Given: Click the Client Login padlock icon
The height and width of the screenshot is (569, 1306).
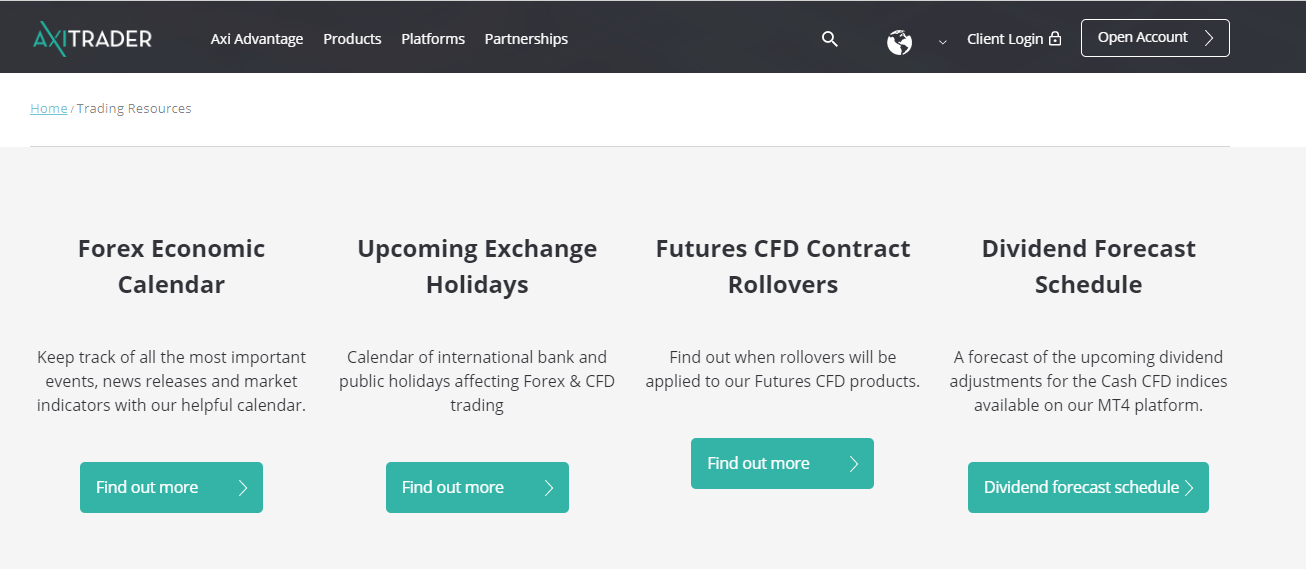Looking at the screenshot, I should point(1054,39).
